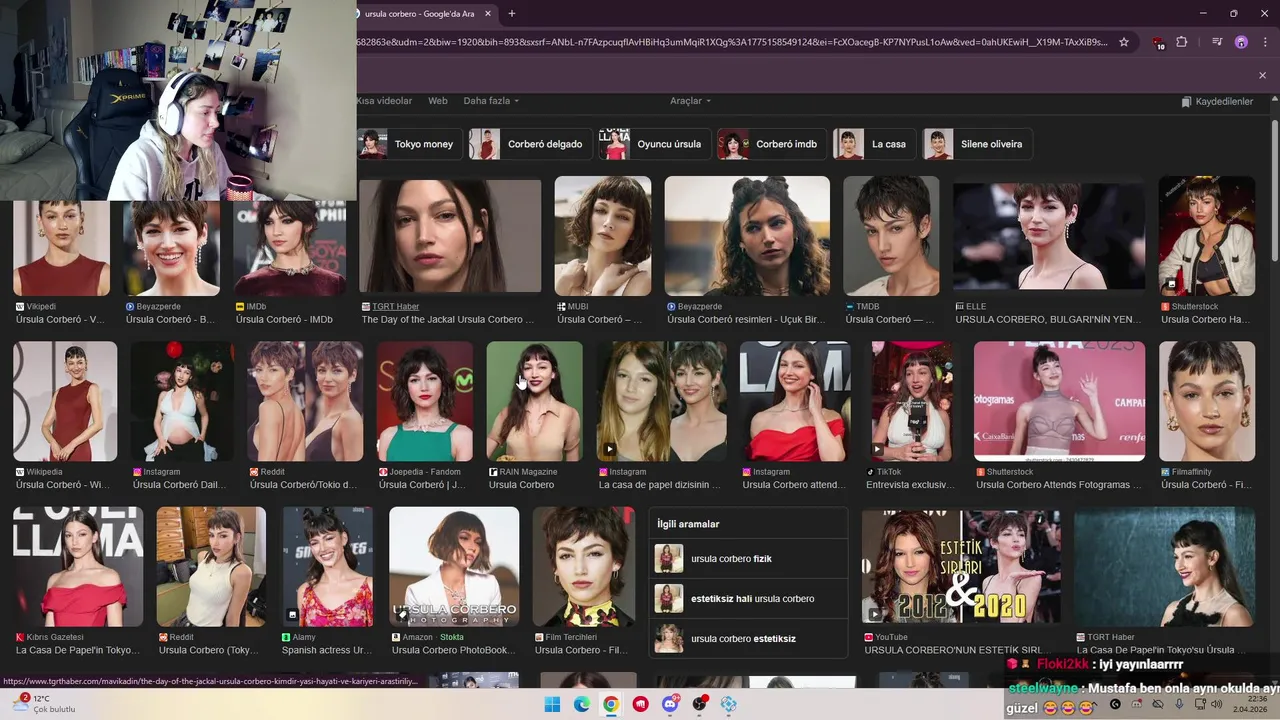Open the red app icon in taskbar

(x=641, y=704)
